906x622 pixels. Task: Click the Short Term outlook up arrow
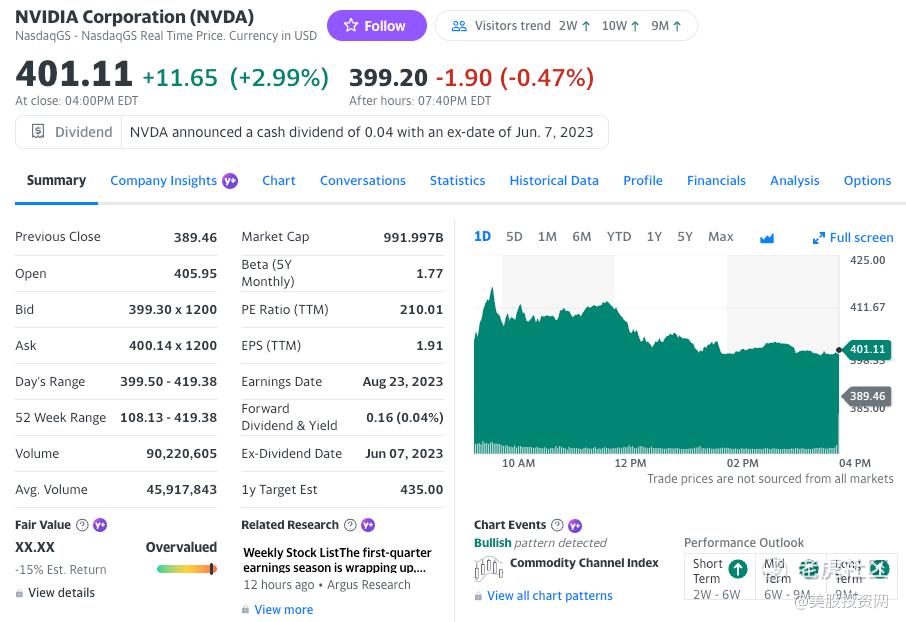tap(738, 569)
